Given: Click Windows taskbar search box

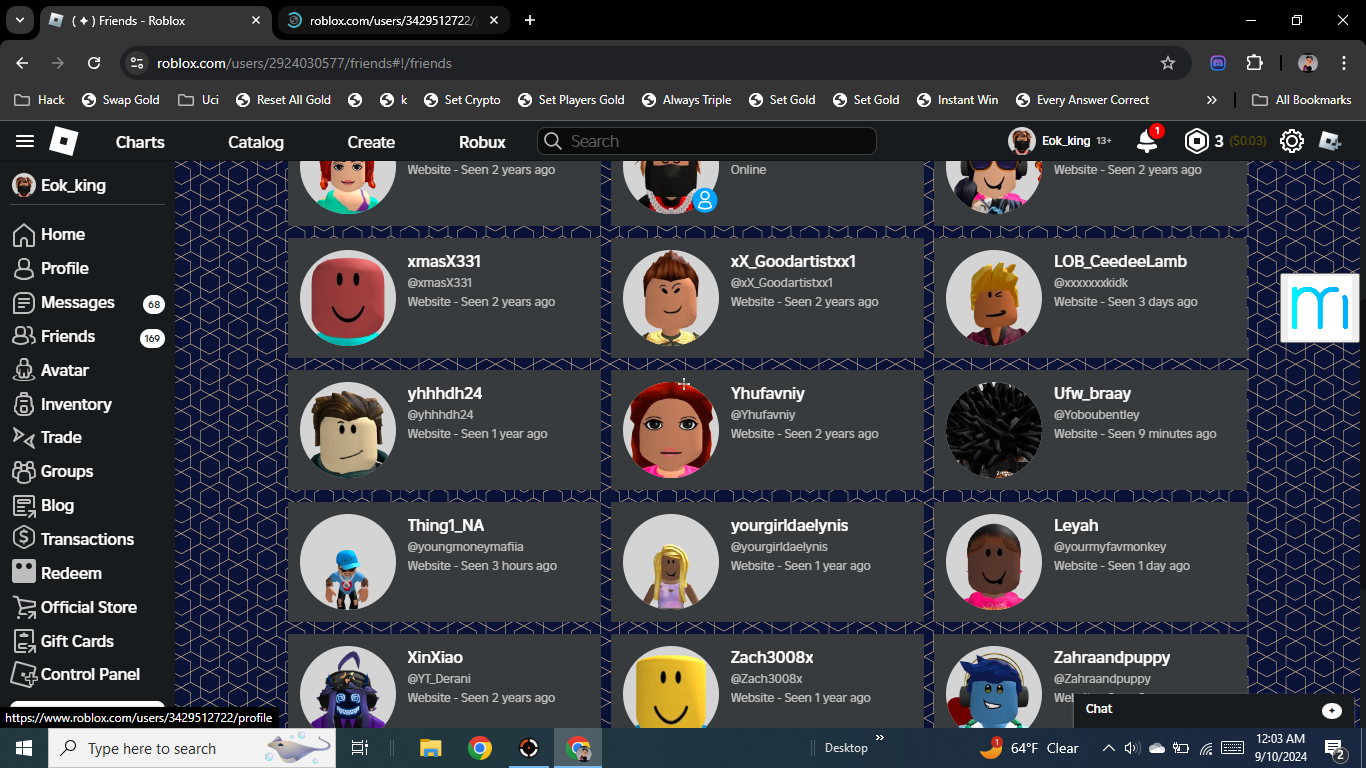Looking at the screenshot, I should [194, 748].
